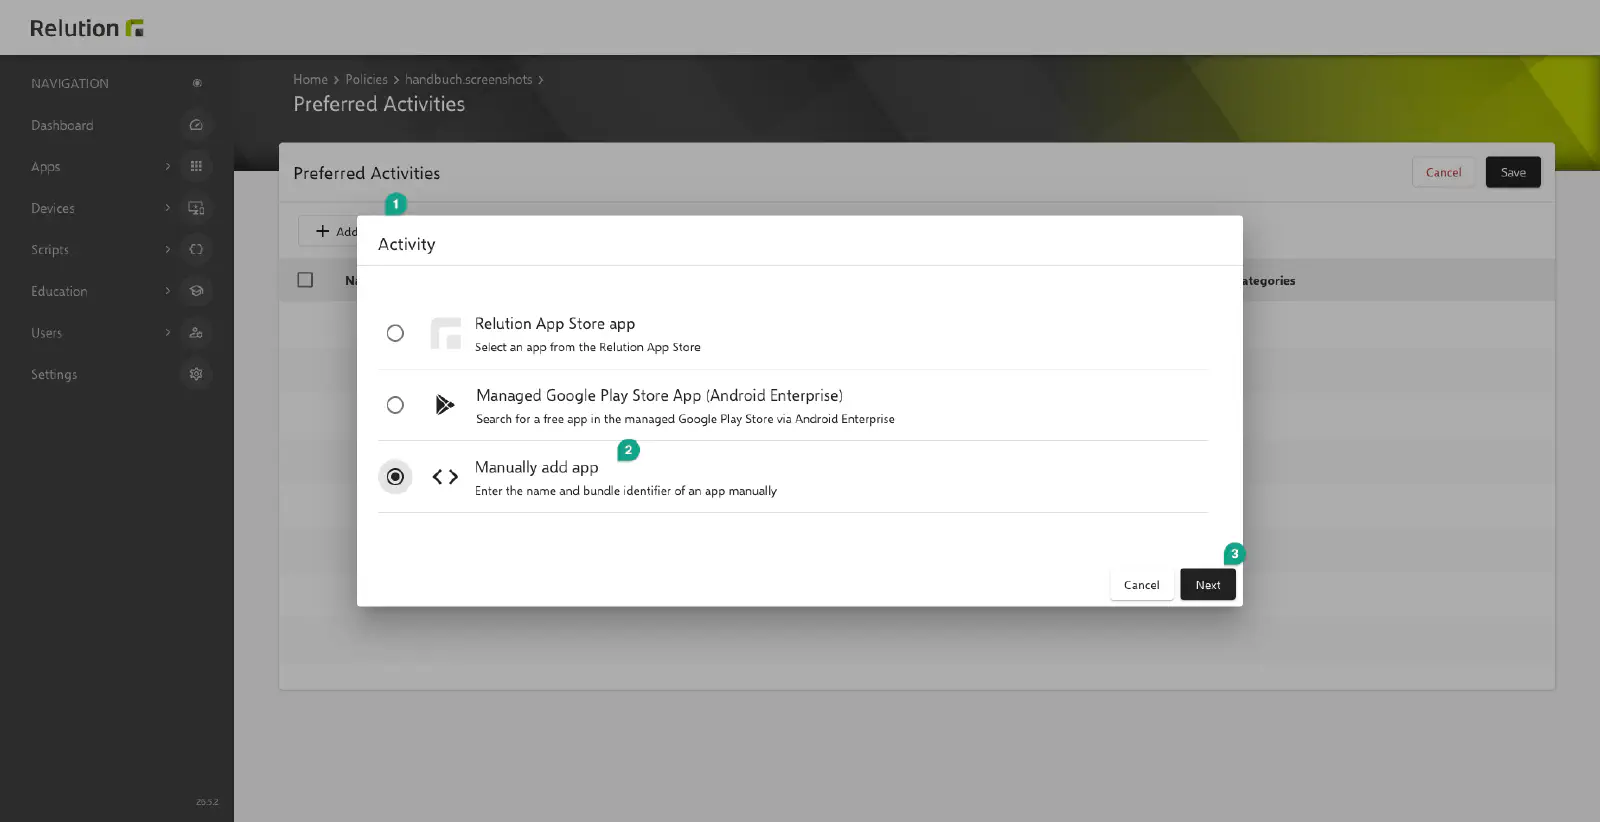Open Dashboard in the navigation
This screenshot has height=822, width=1600.
tap(62, 125)
